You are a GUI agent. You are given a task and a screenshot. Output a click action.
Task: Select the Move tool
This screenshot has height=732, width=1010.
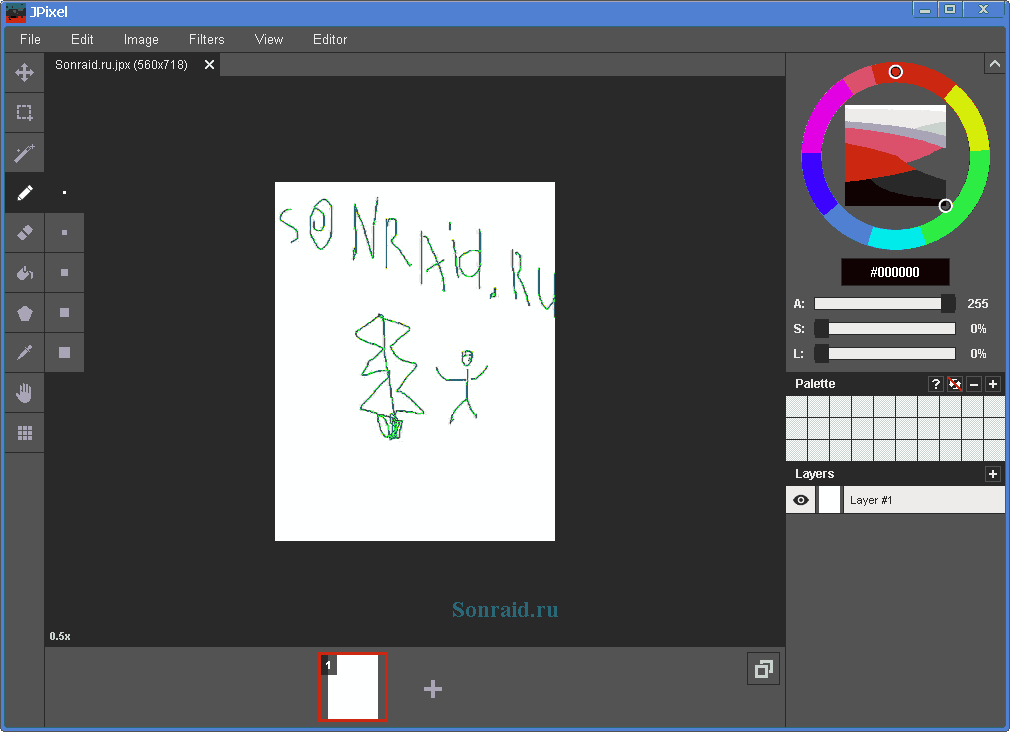click(x=24, y=73)
